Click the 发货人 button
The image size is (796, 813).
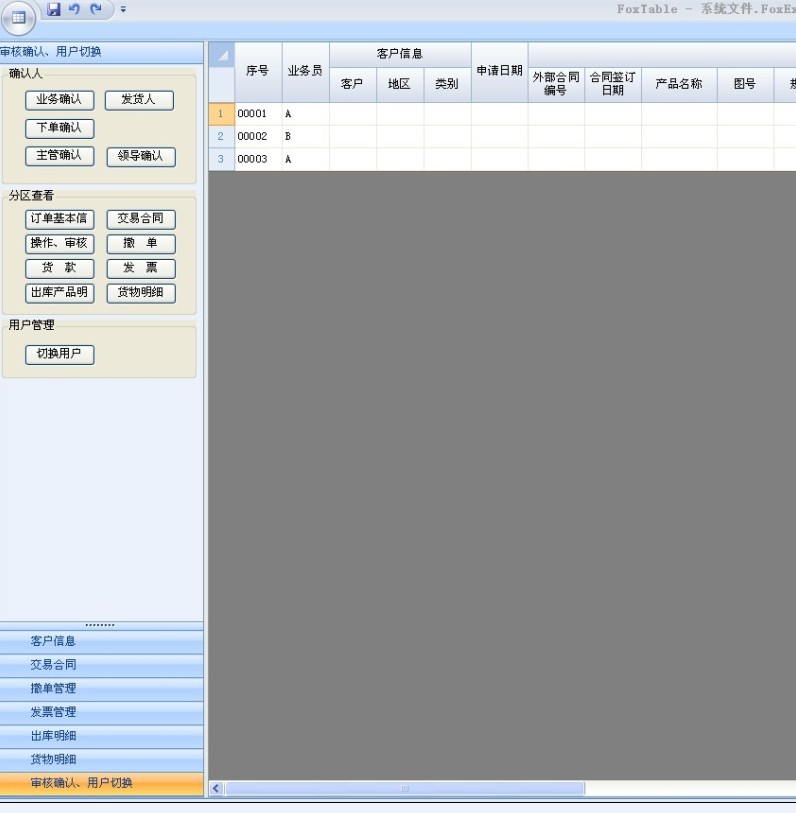pyautogui.click(x=139, y=100)
